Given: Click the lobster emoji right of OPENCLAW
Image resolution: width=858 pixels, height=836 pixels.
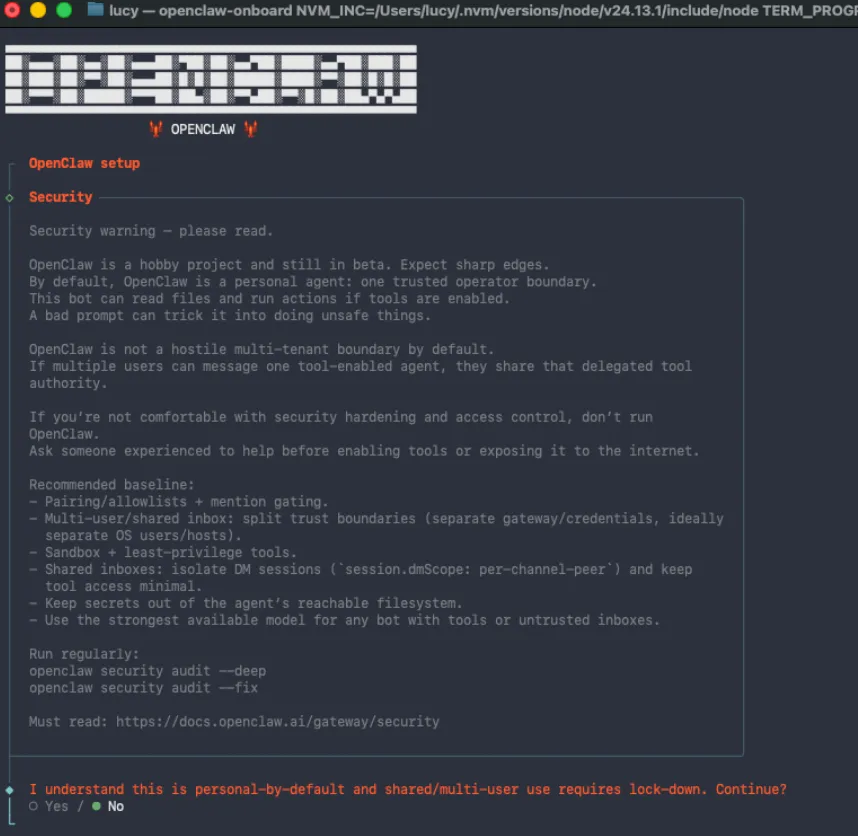Looking at the screenshot, I should coord(250,129).
